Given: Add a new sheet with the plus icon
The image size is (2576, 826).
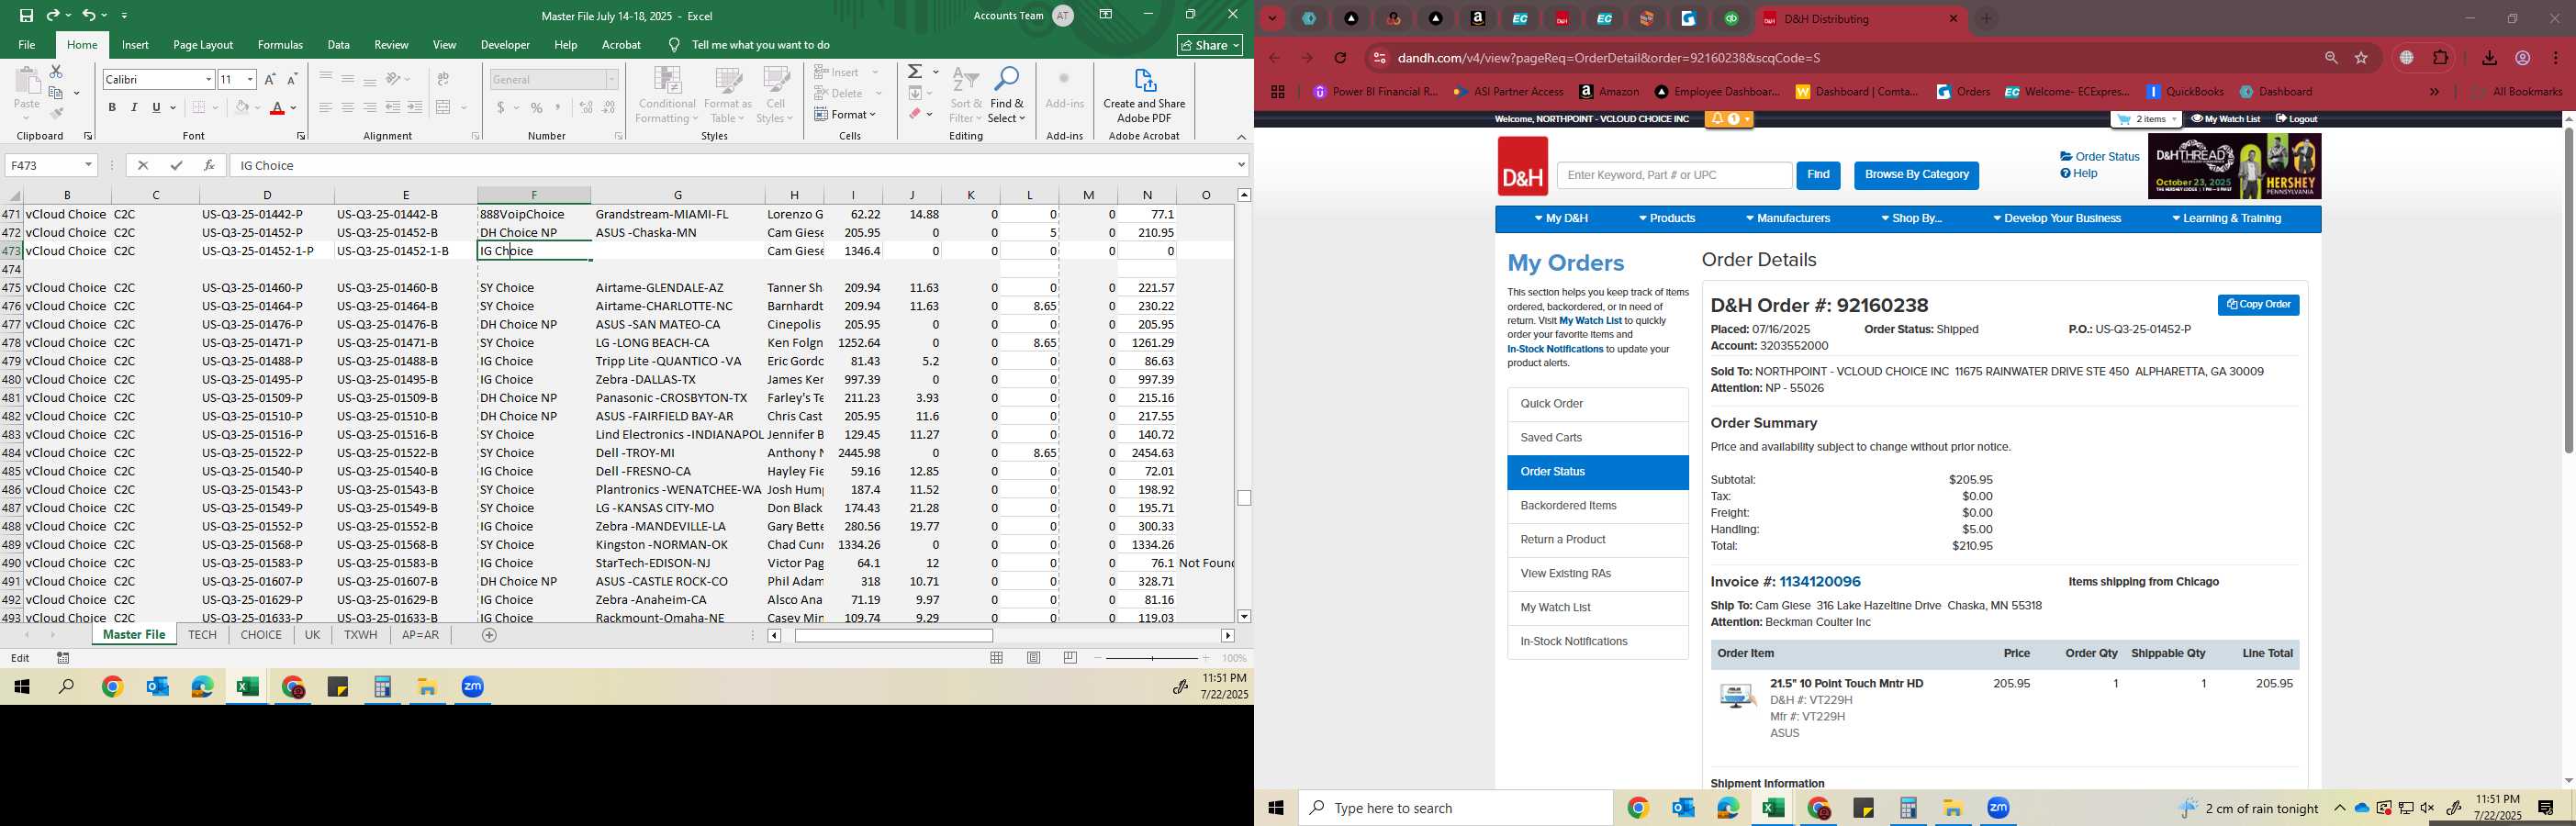Looking at the screenshot, I should pos(489,635).
